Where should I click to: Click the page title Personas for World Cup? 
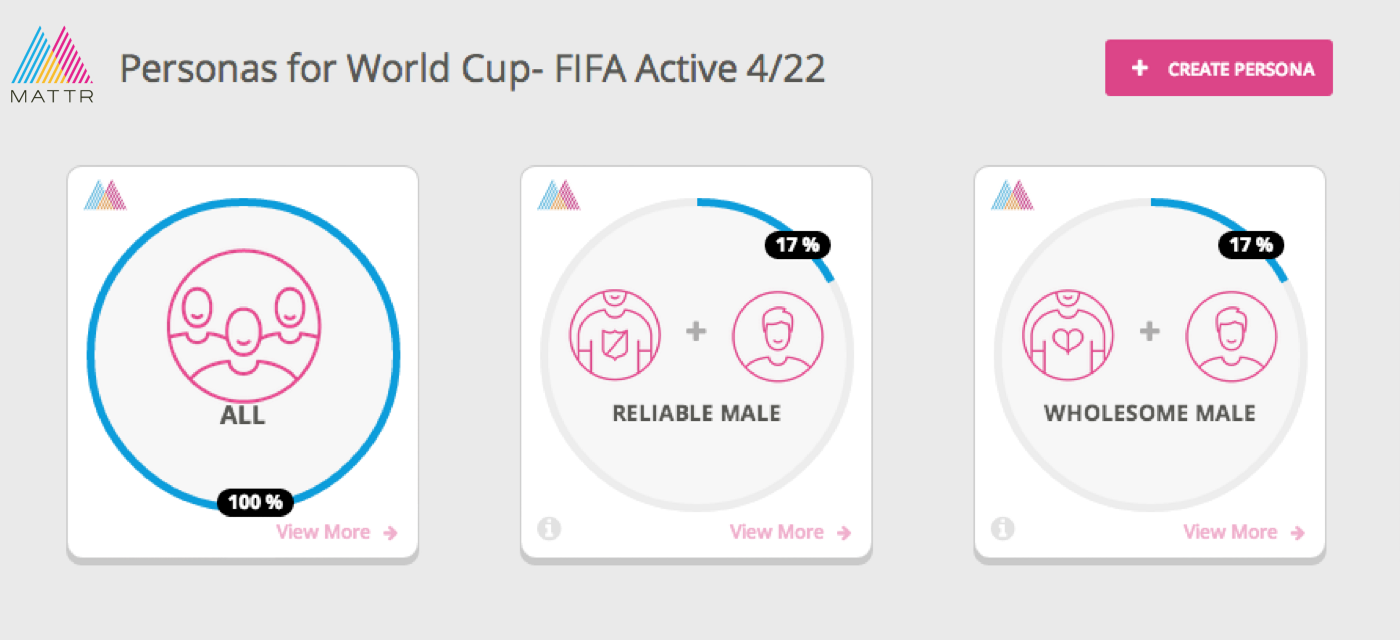[472, 68]
